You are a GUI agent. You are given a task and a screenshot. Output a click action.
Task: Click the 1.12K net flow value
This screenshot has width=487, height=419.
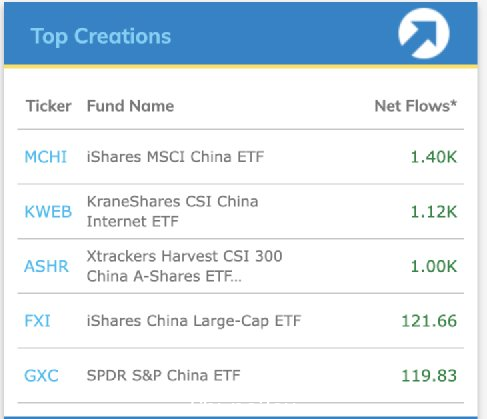[x=434, y=212]
